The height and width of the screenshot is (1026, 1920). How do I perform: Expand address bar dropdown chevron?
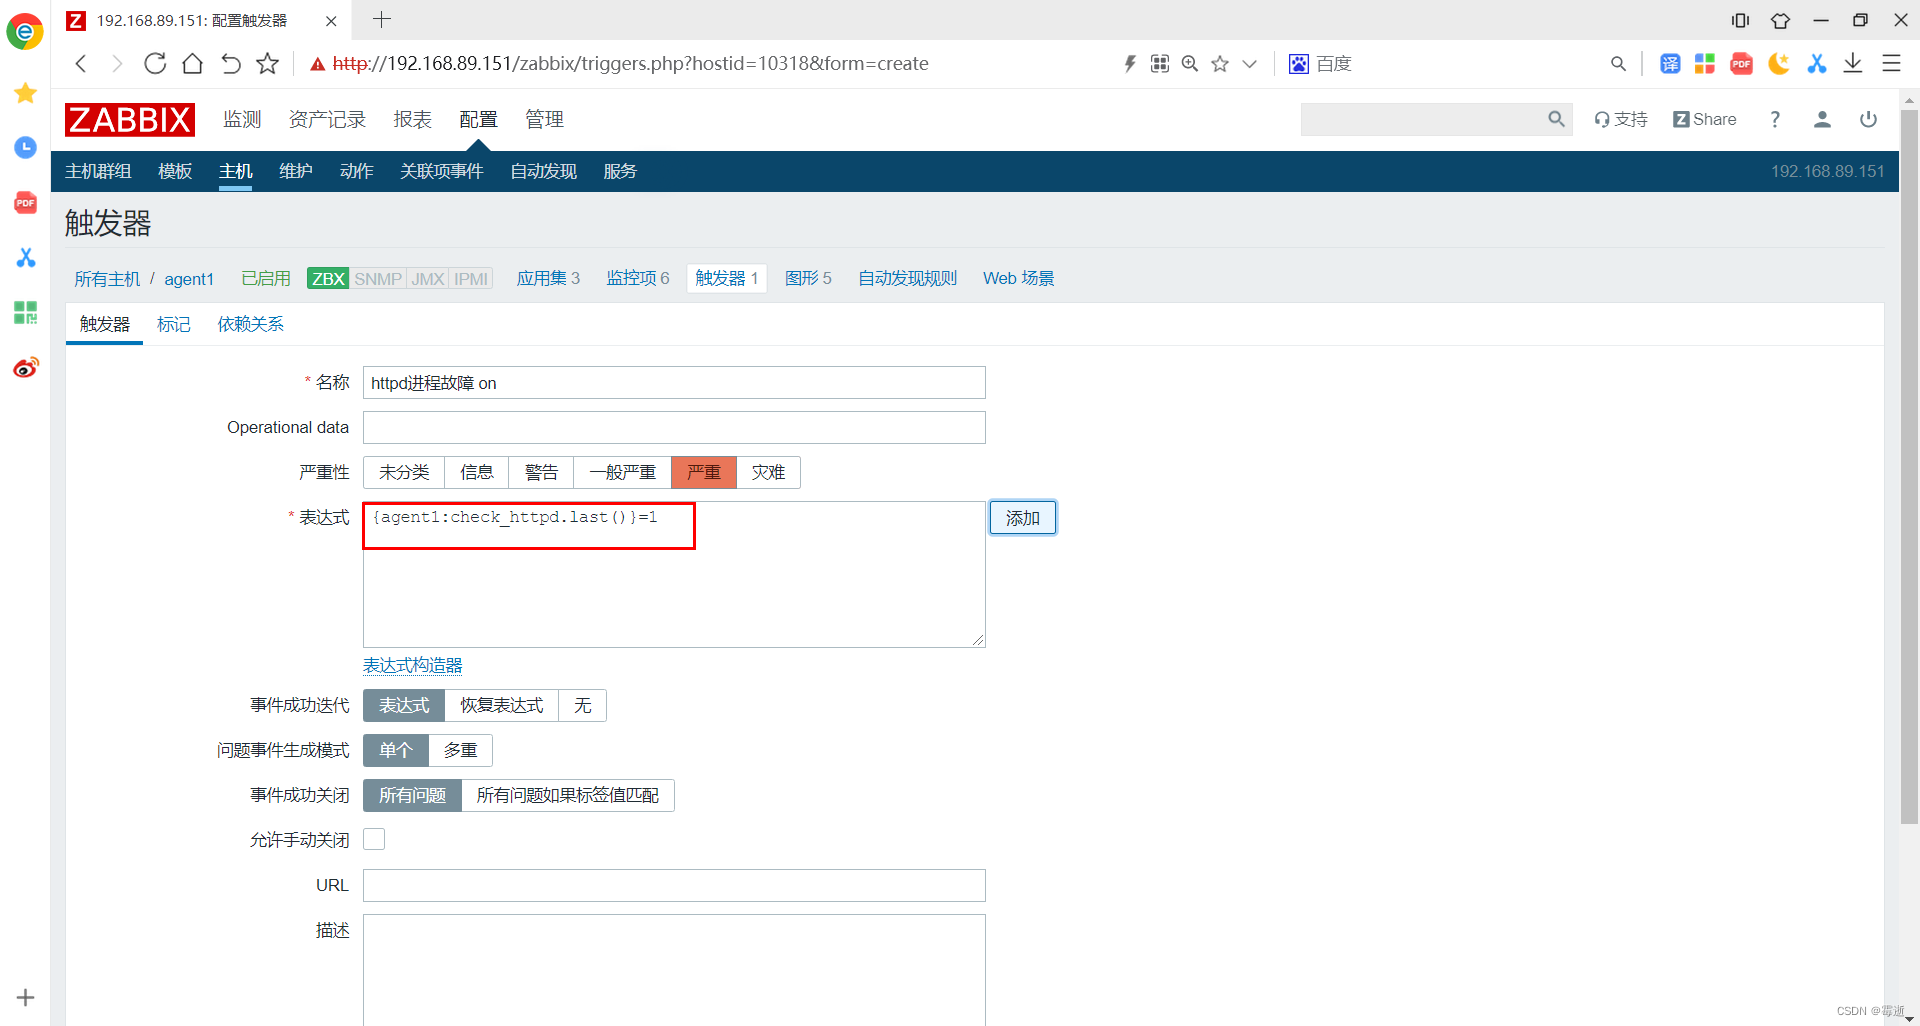point(1249,64)
